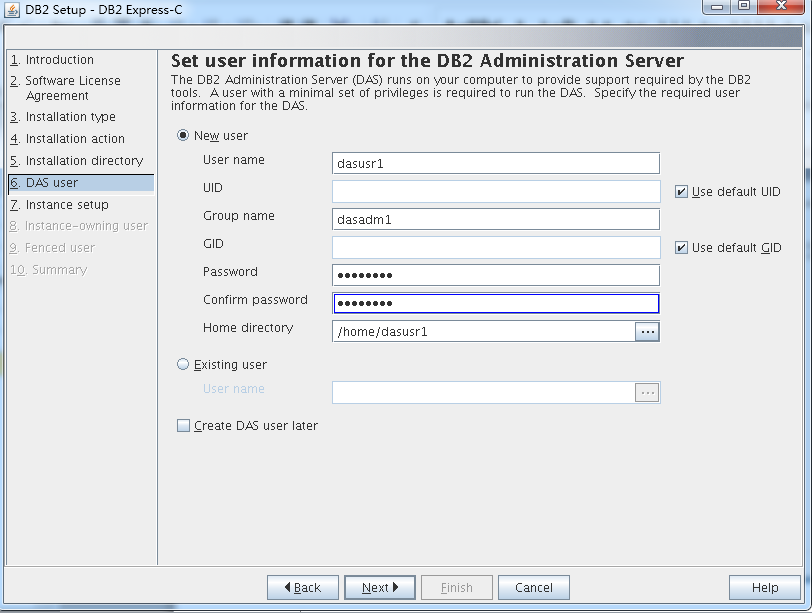Click the Java icon in the title bar
Viewport: 812px width, 613px height.
click(12, 10)
